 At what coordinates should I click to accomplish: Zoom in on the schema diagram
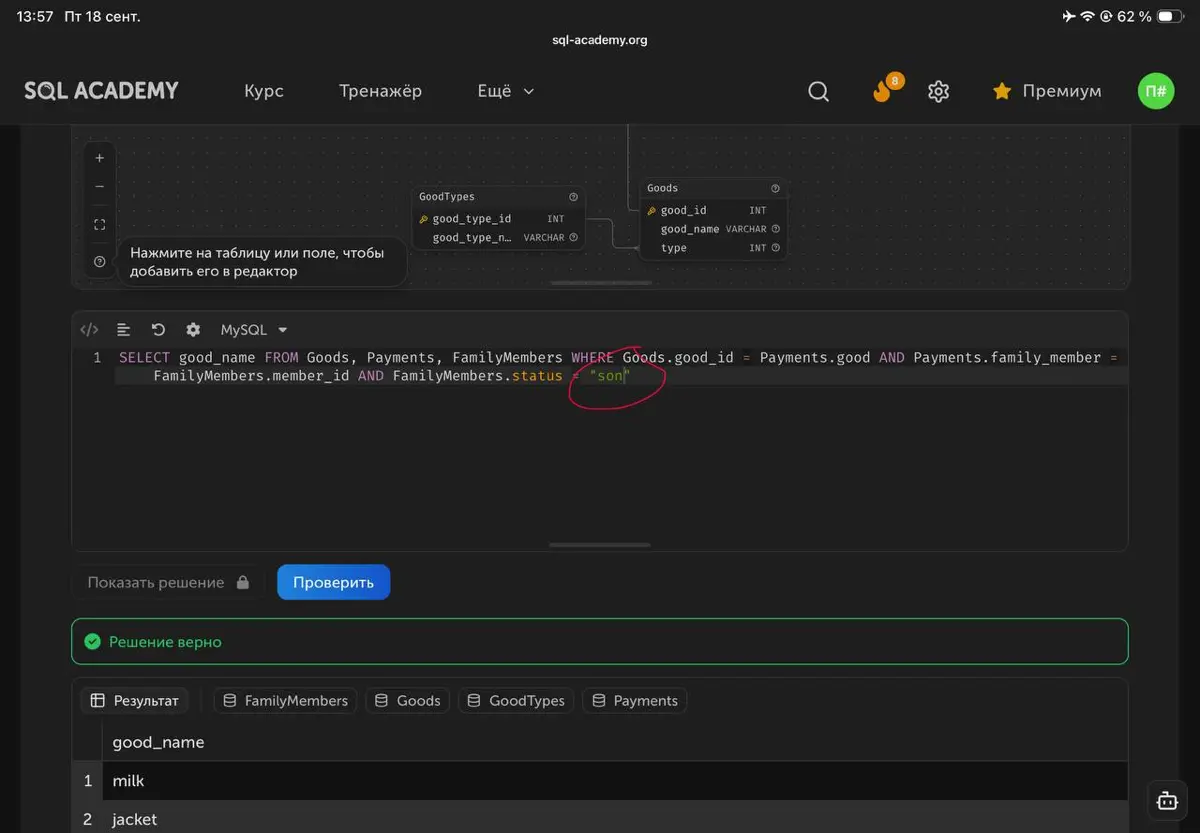pyautogui.click(x=99, y=158)
